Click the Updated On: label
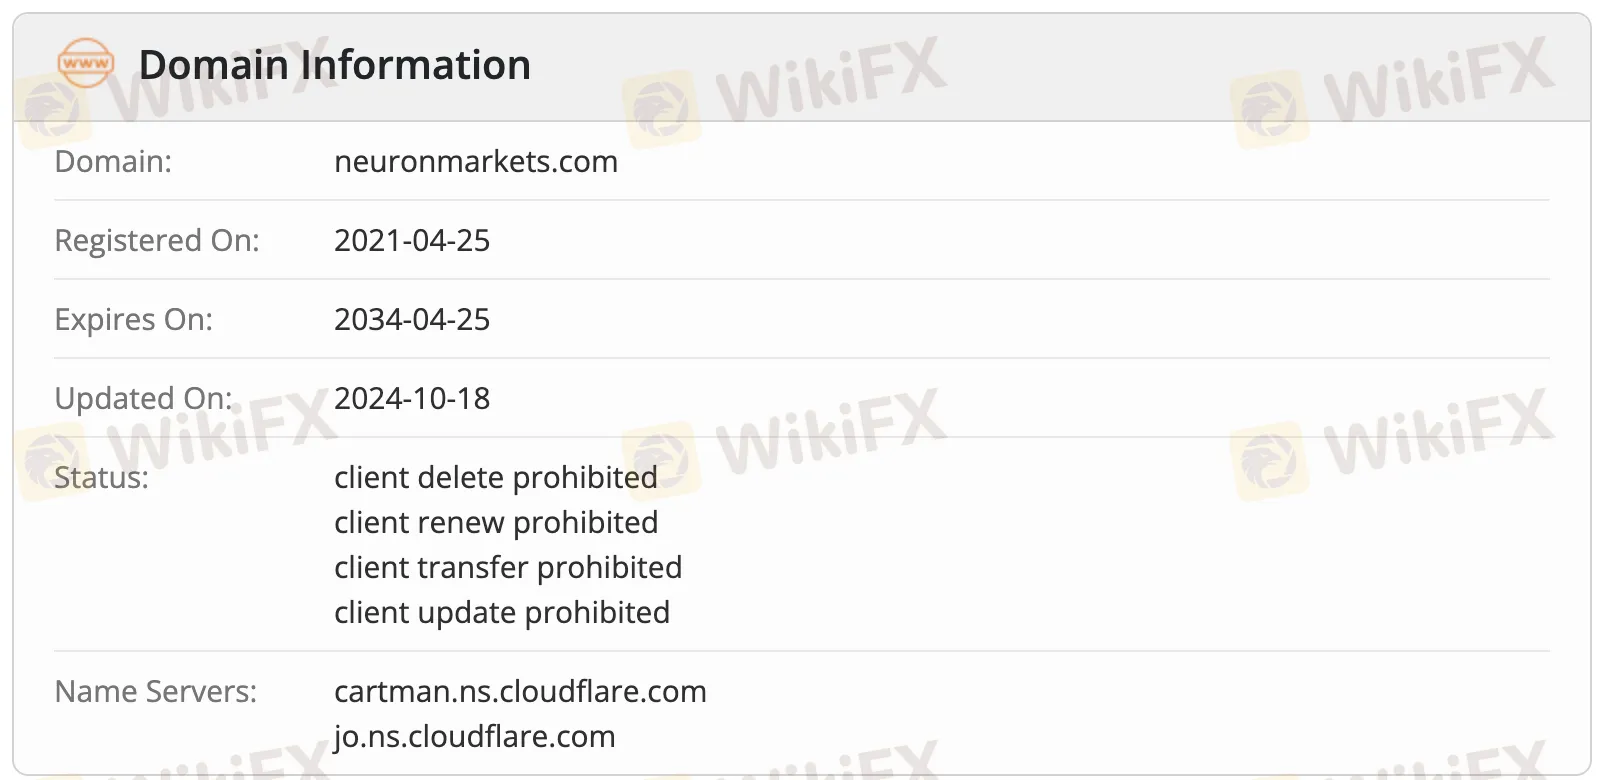1604x780 pixels. [x=143, y=398]
